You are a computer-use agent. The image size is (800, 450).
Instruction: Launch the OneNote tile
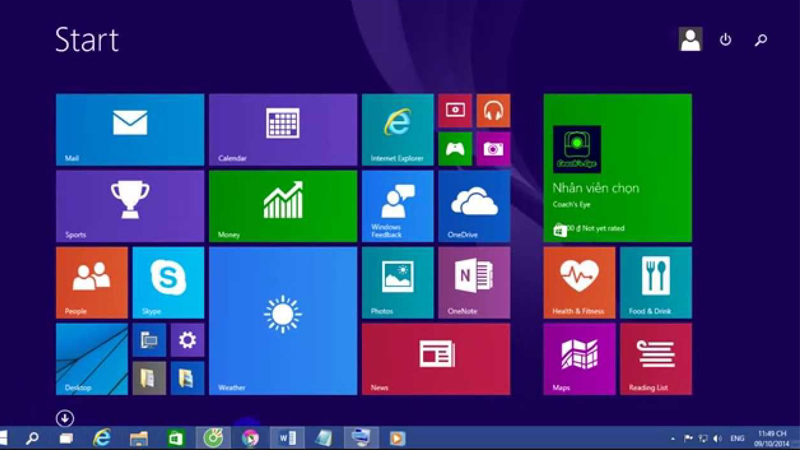coord(474,283)
